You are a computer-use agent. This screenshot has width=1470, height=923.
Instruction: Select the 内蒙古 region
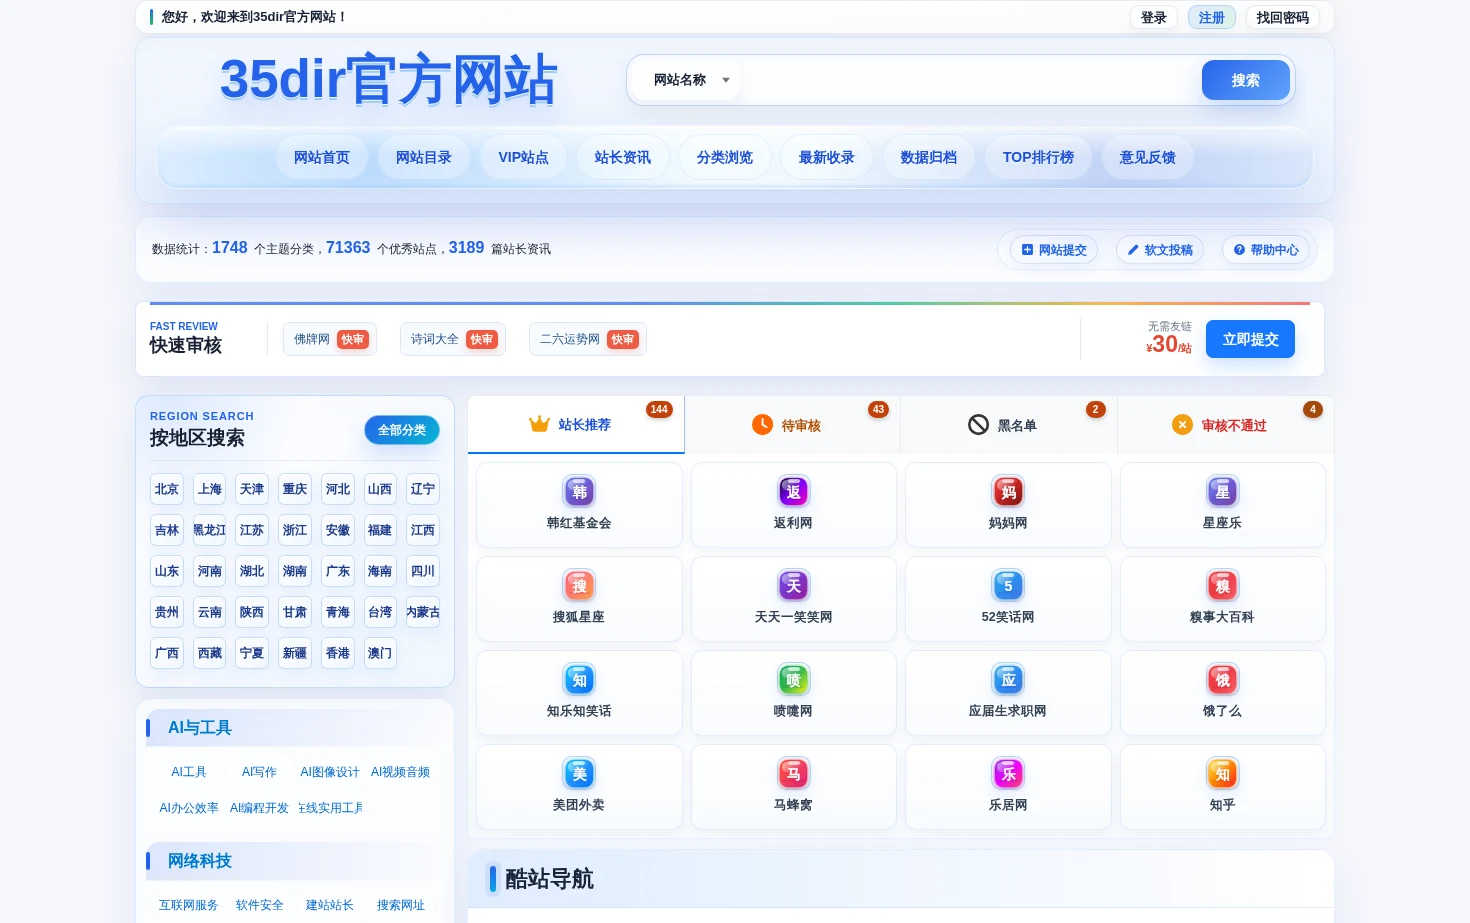[x=423, y=612]
